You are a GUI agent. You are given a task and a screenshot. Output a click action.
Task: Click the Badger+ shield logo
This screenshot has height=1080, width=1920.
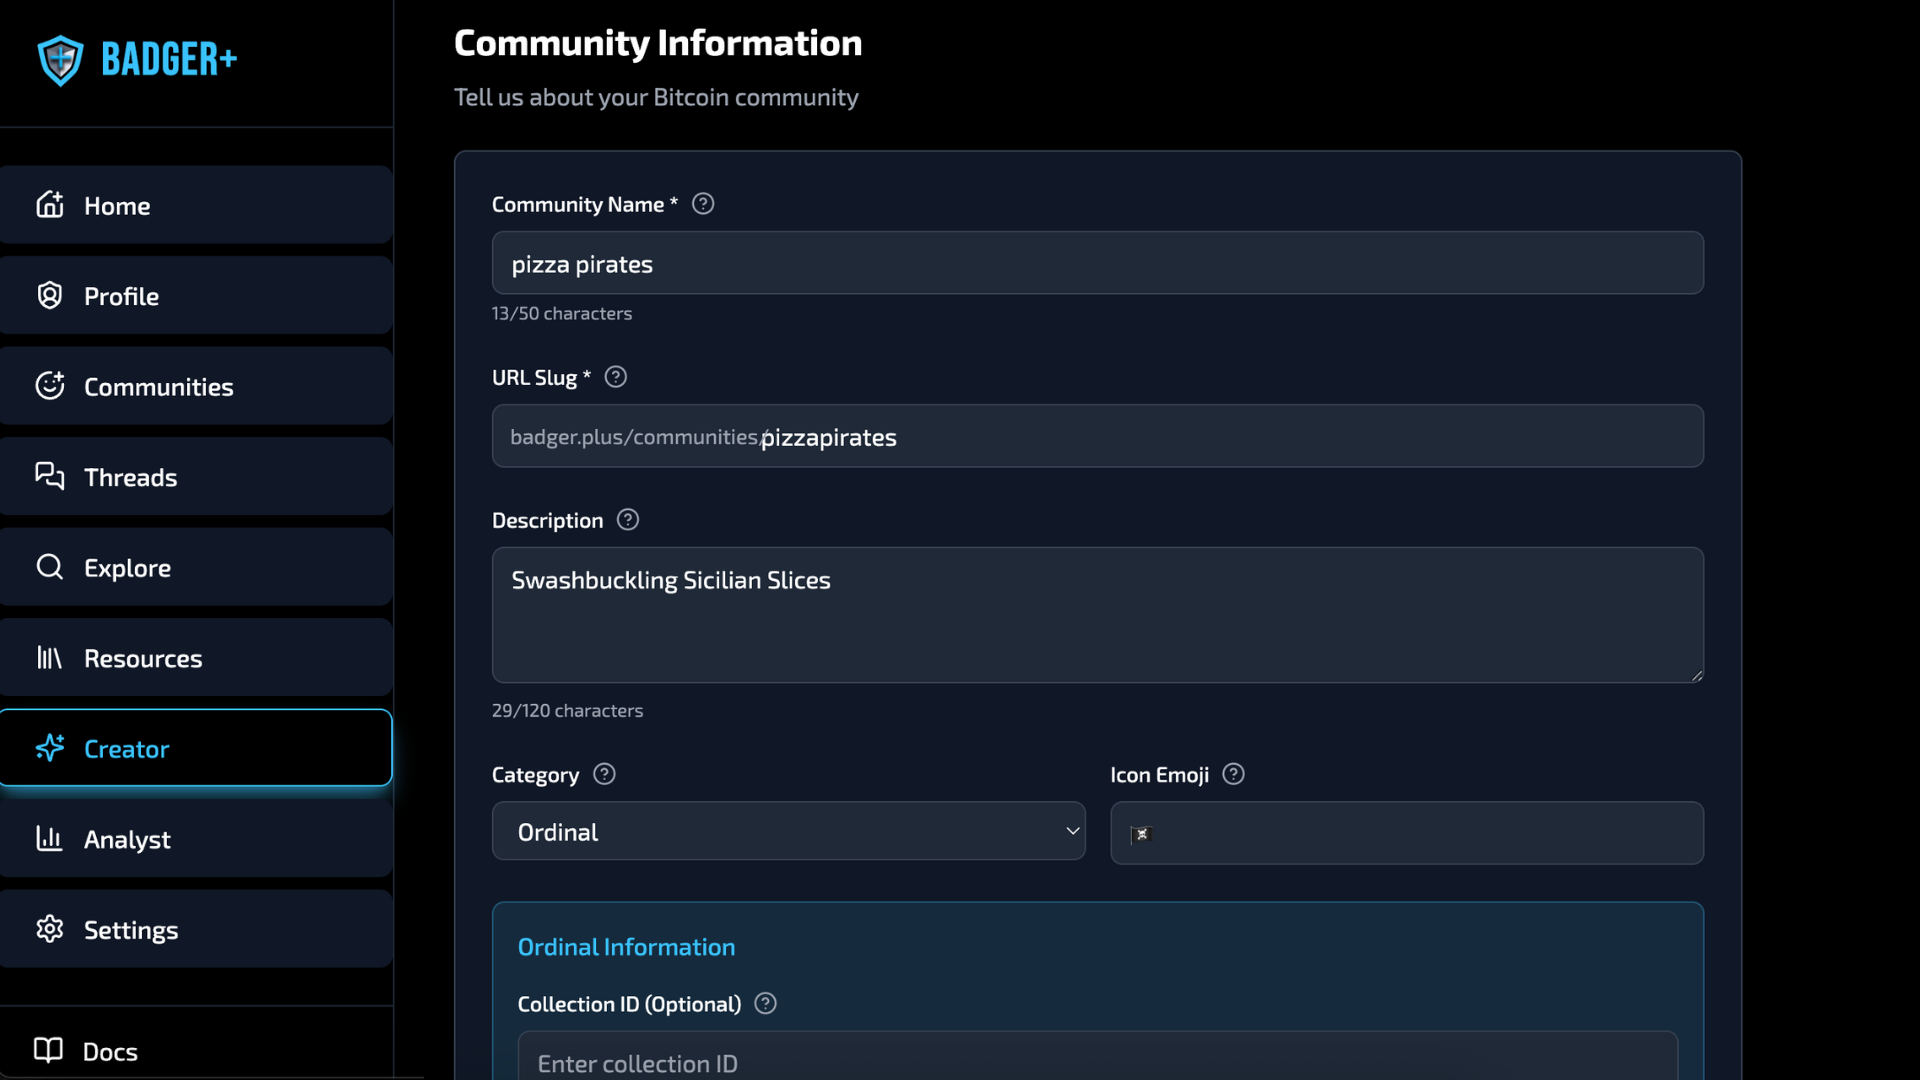[60, 60]
